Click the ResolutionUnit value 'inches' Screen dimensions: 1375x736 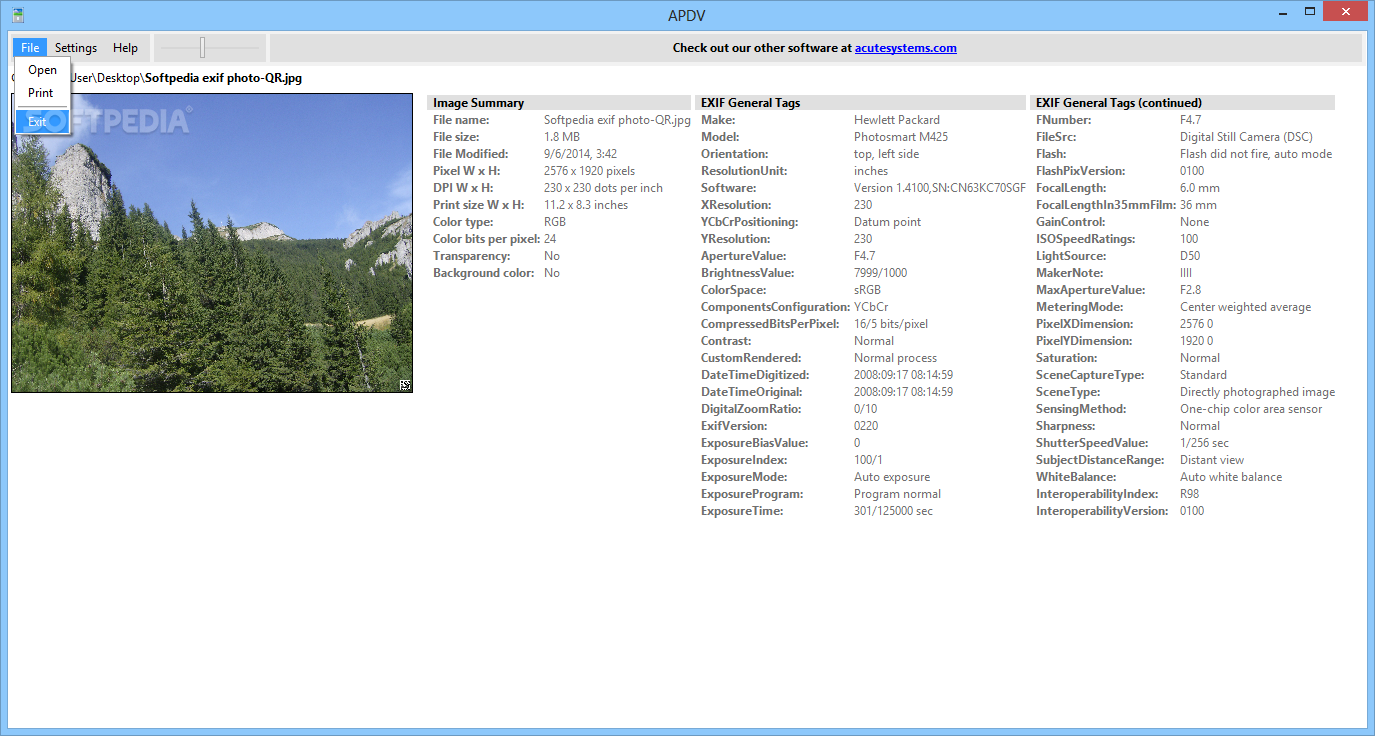[x=871, y=171]
